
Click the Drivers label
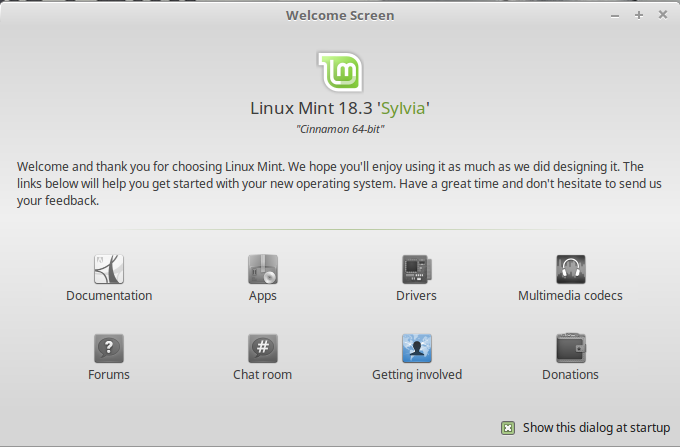click(416, 296)
